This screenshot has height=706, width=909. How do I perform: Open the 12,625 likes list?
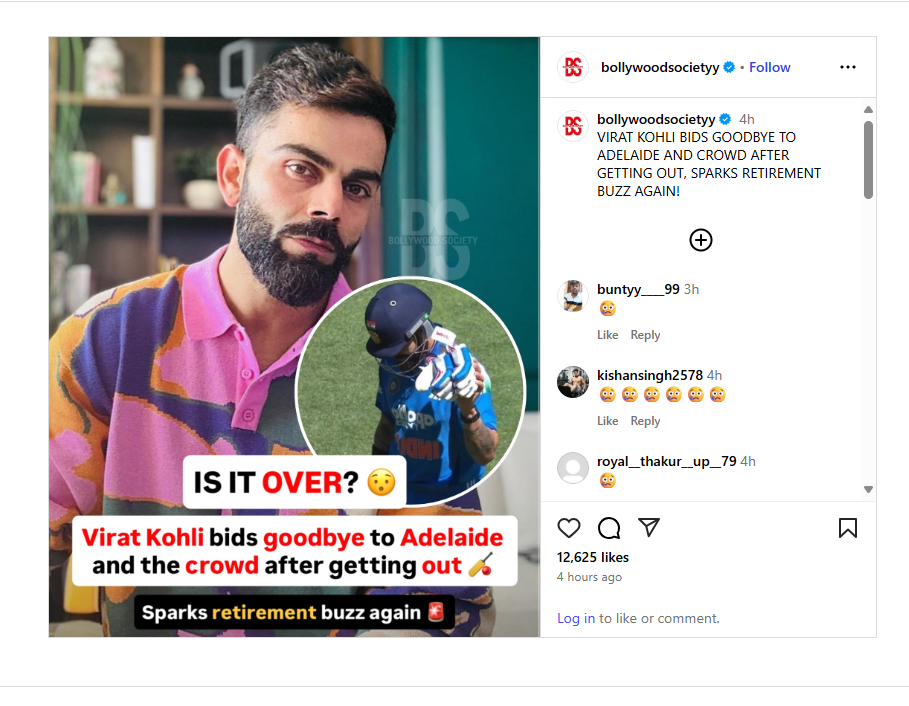(592, 558)
